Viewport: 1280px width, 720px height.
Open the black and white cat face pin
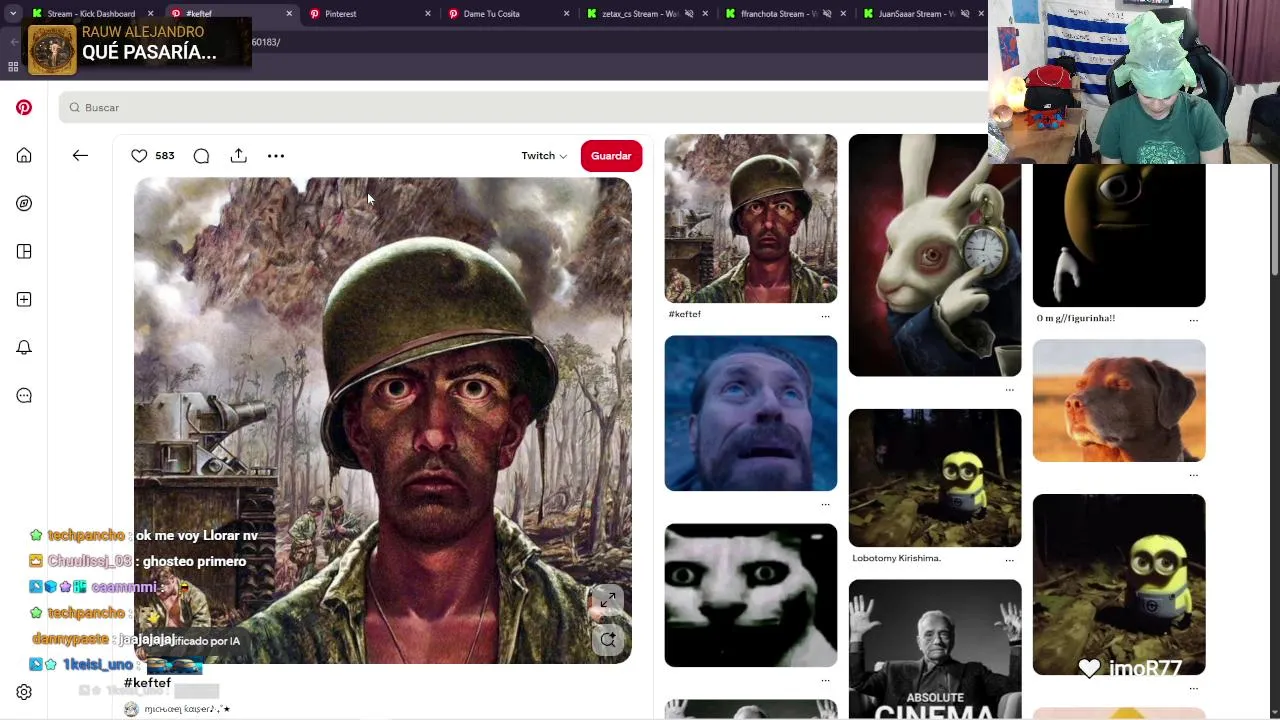coord(751,595)
